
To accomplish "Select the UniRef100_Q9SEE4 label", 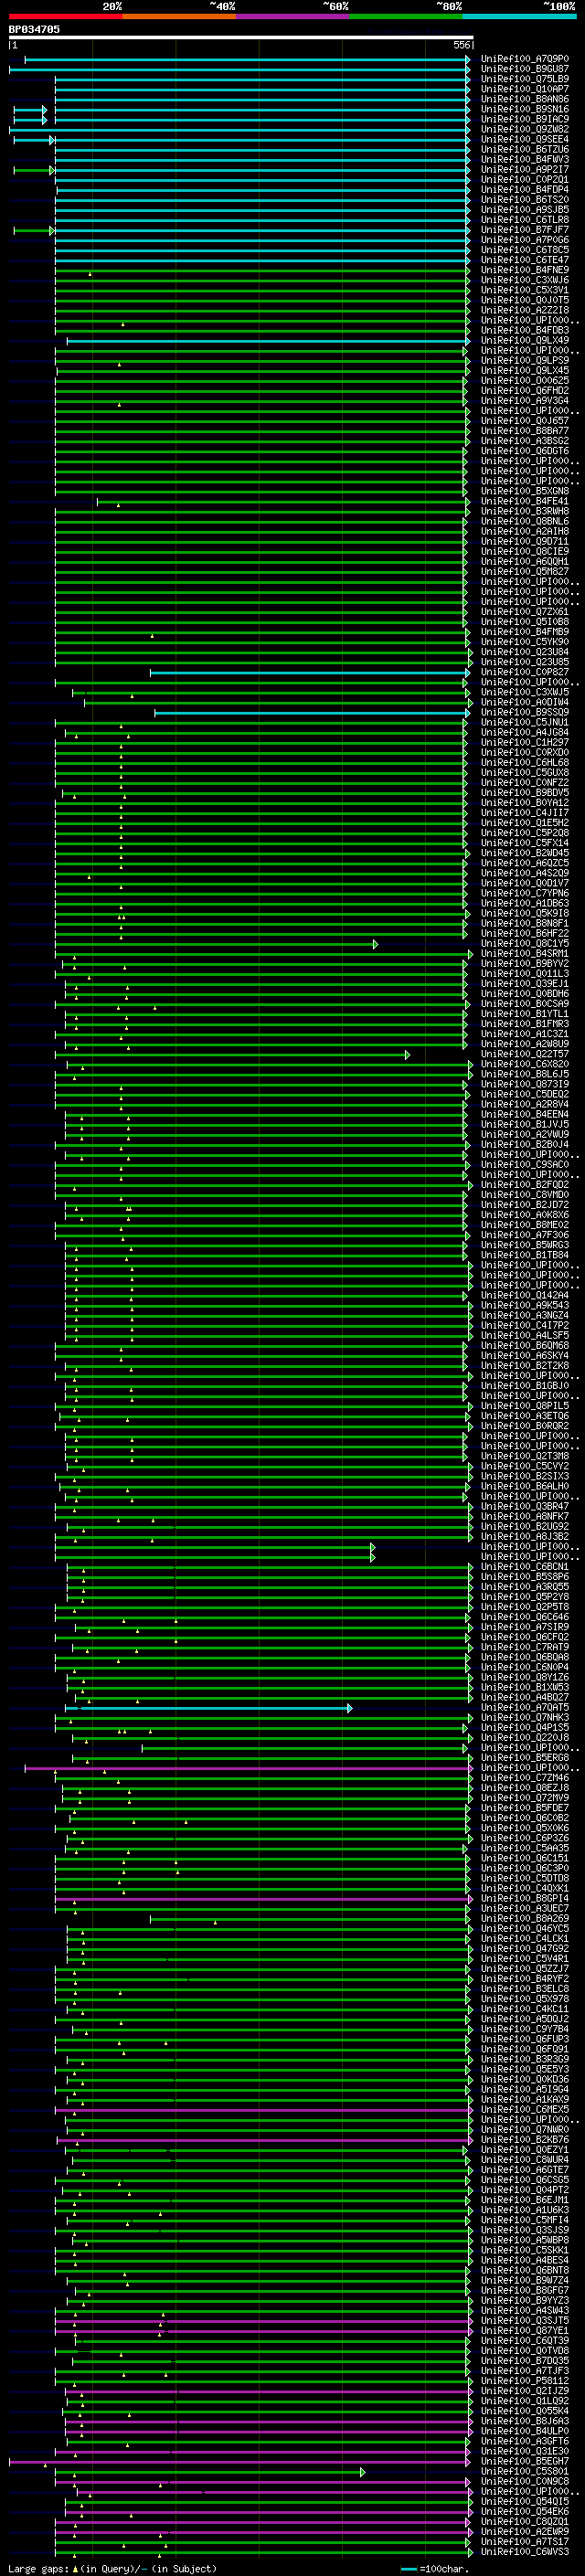I will (x=524, y=139).
